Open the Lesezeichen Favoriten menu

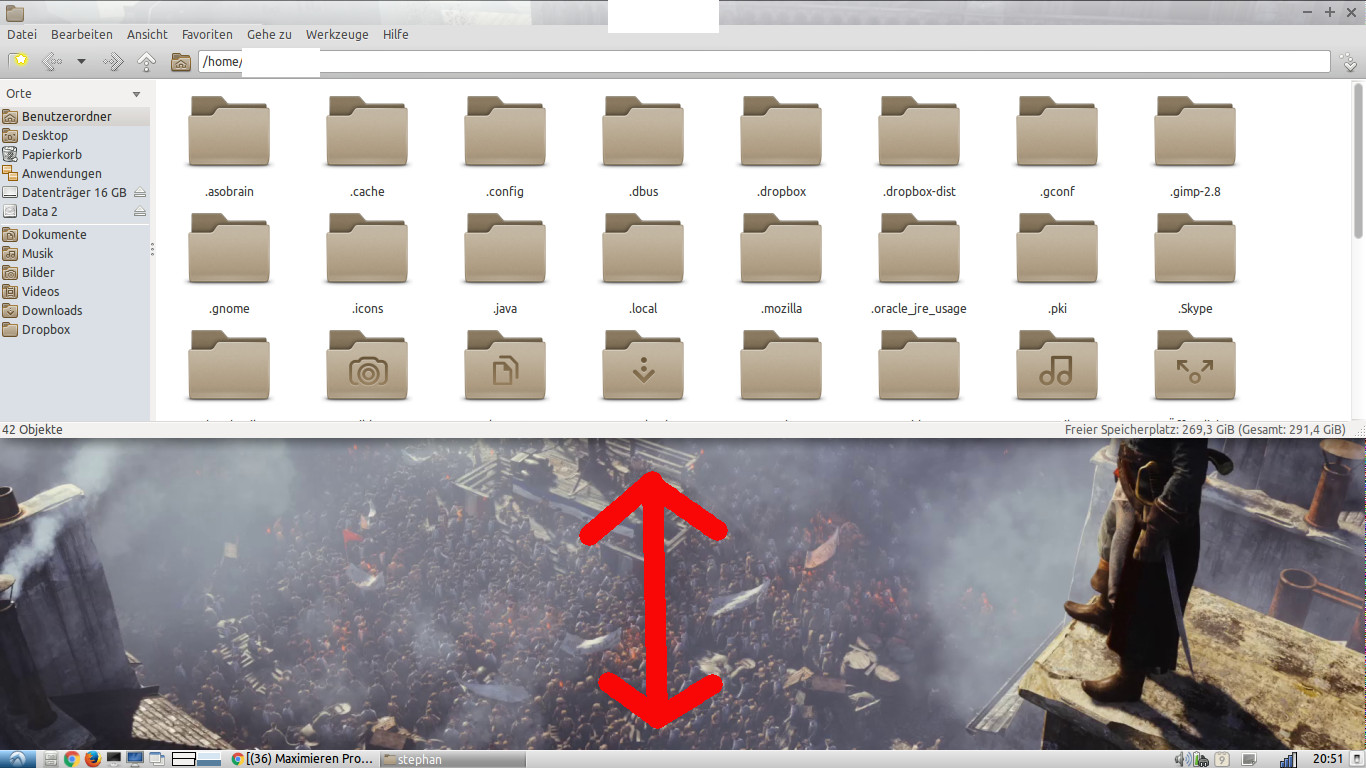pyautogui.click(x=207, y=34)
